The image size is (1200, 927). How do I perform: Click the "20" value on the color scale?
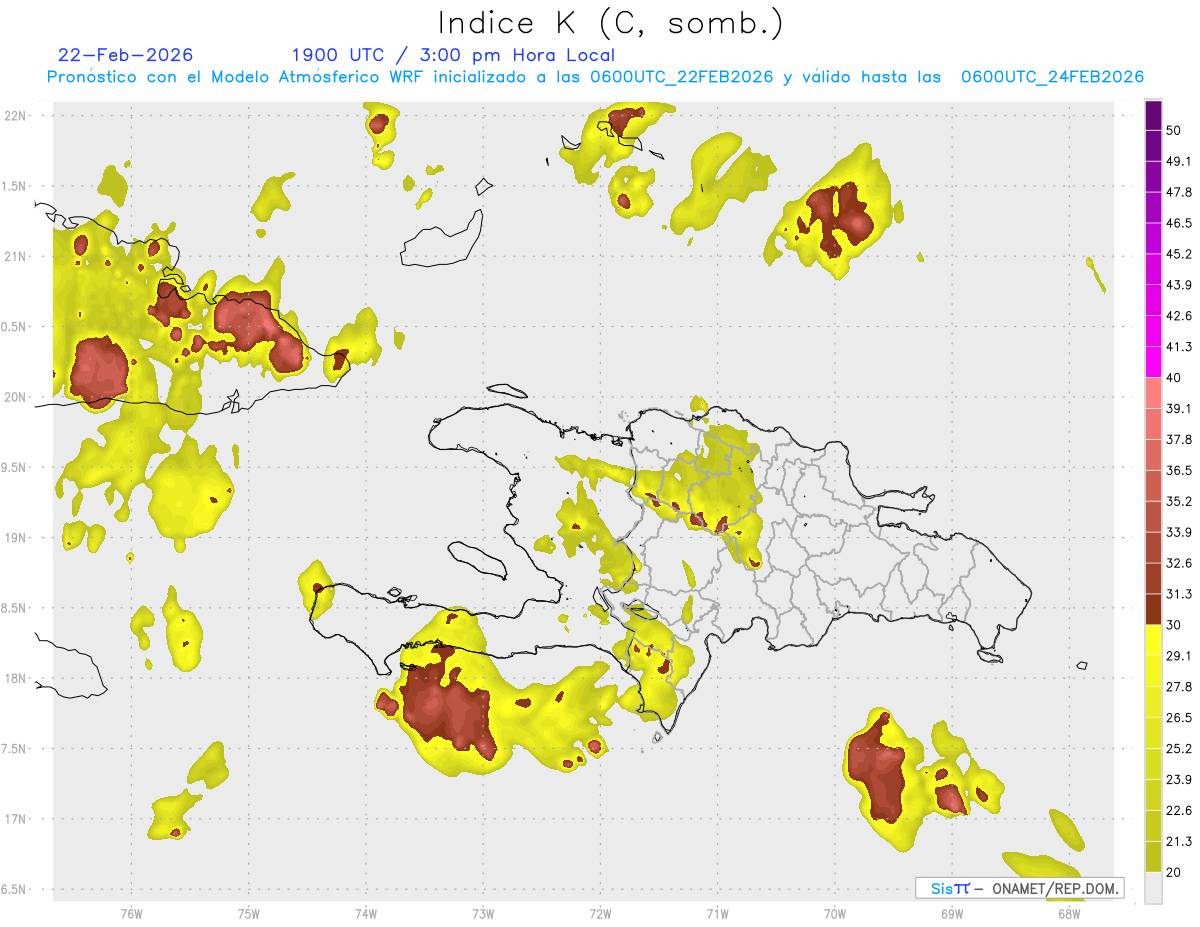pos(1175,873)
